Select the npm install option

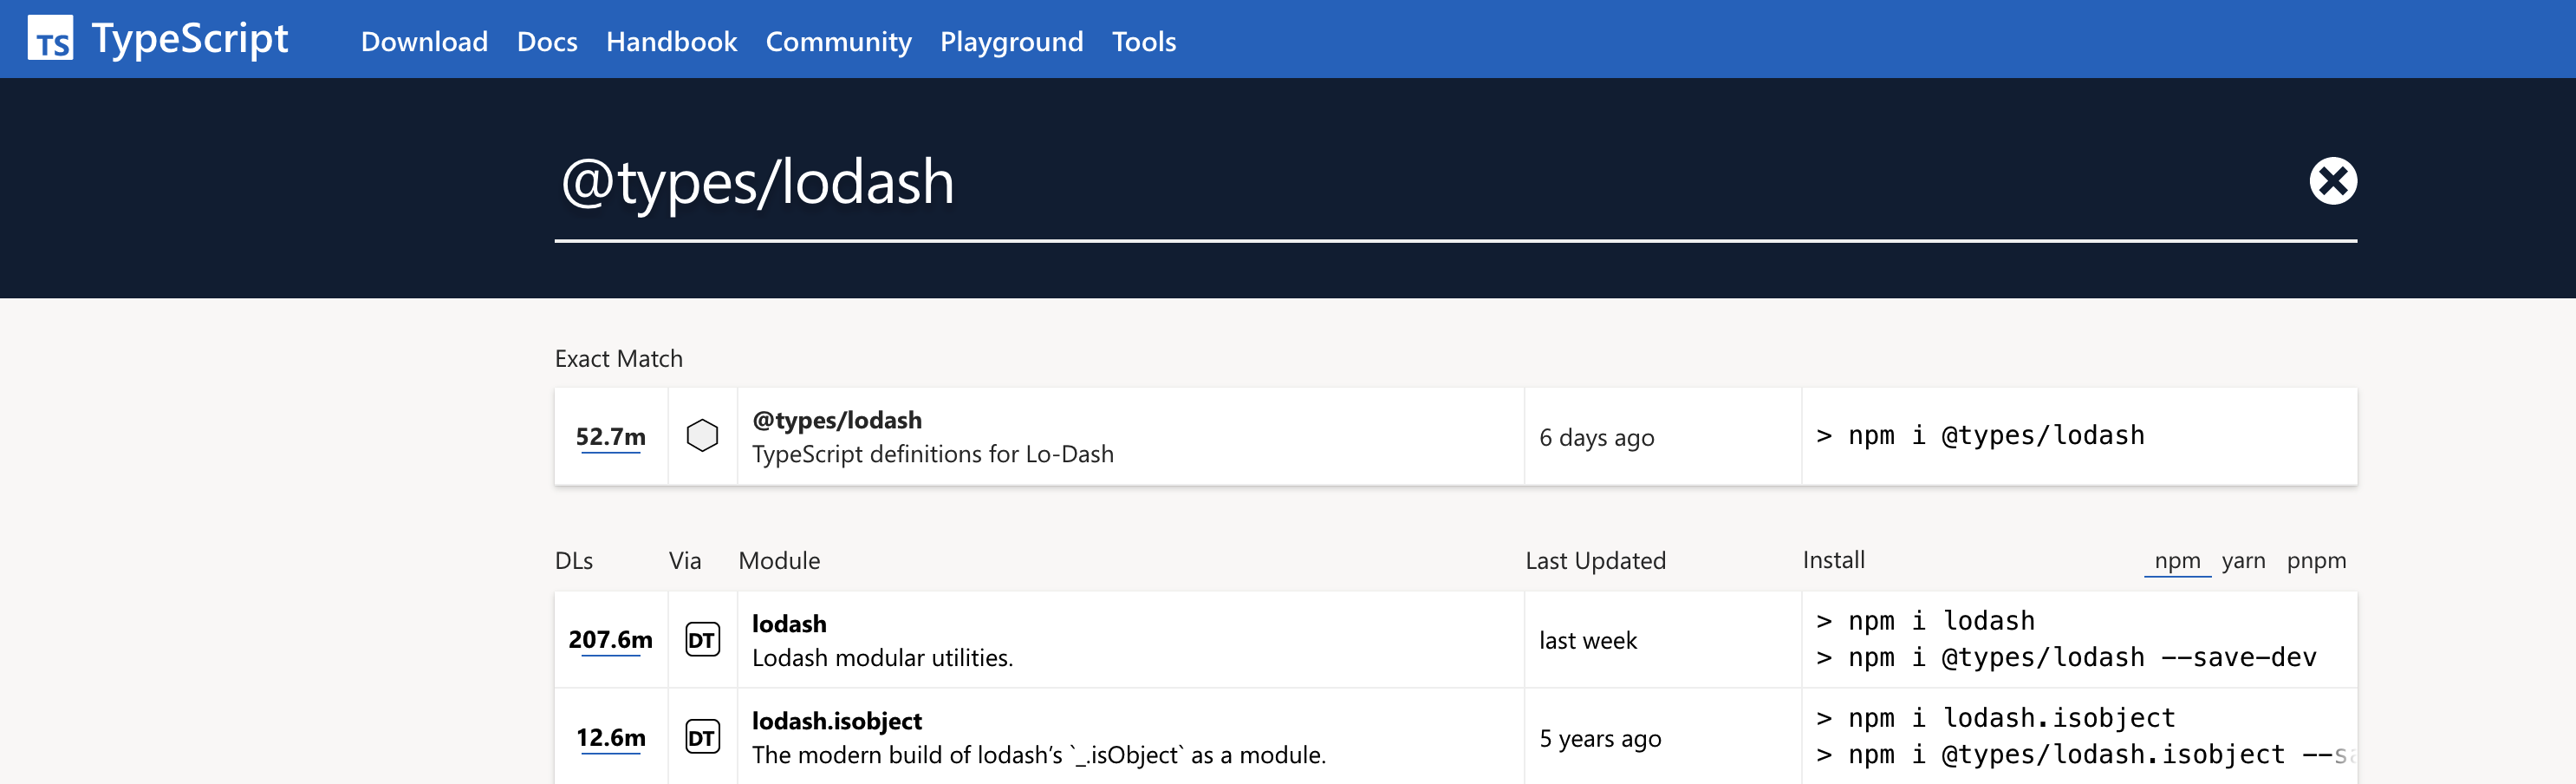coord(2176,561)
